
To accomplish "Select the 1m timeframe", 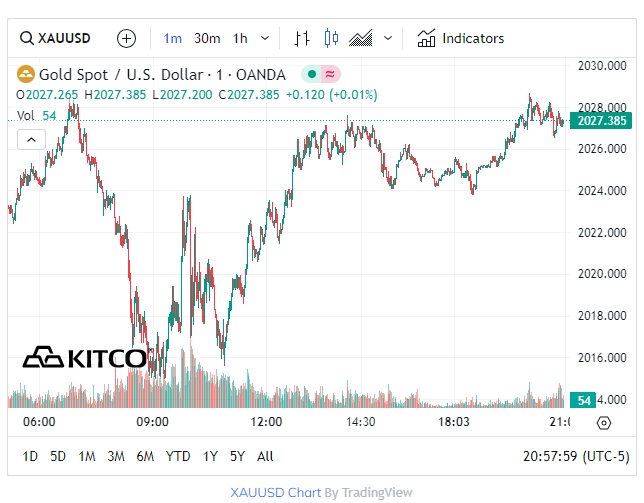I will [172, 39].
